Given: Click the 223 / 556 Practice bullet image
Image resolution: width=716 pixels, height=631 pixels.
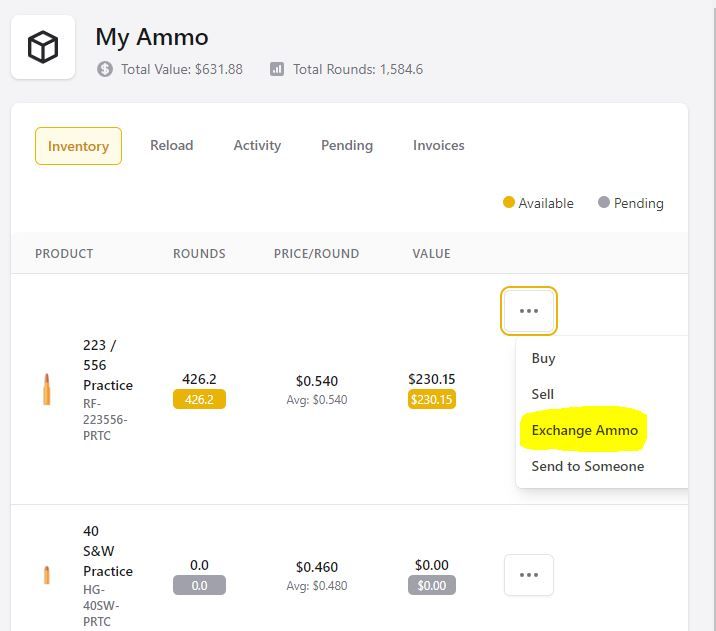Looking at the screenshot, I should 47,389.
